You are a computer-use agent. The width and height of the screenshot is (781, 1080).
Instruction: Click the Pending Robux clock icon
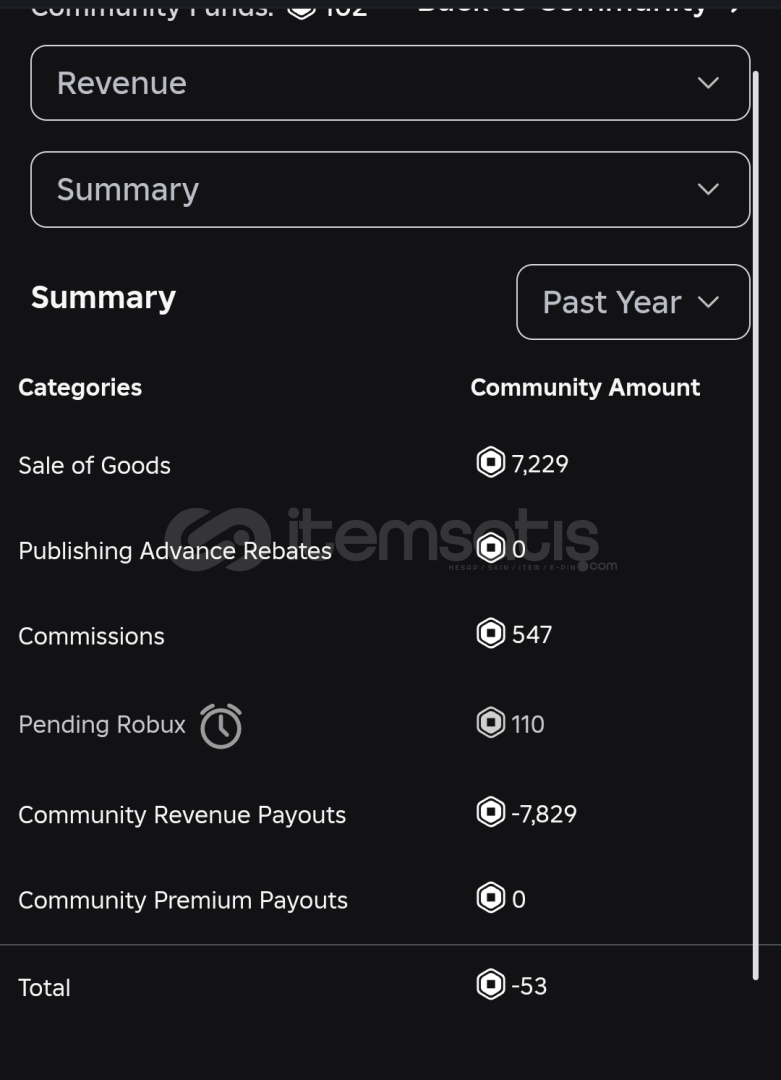tap(221, 726)
